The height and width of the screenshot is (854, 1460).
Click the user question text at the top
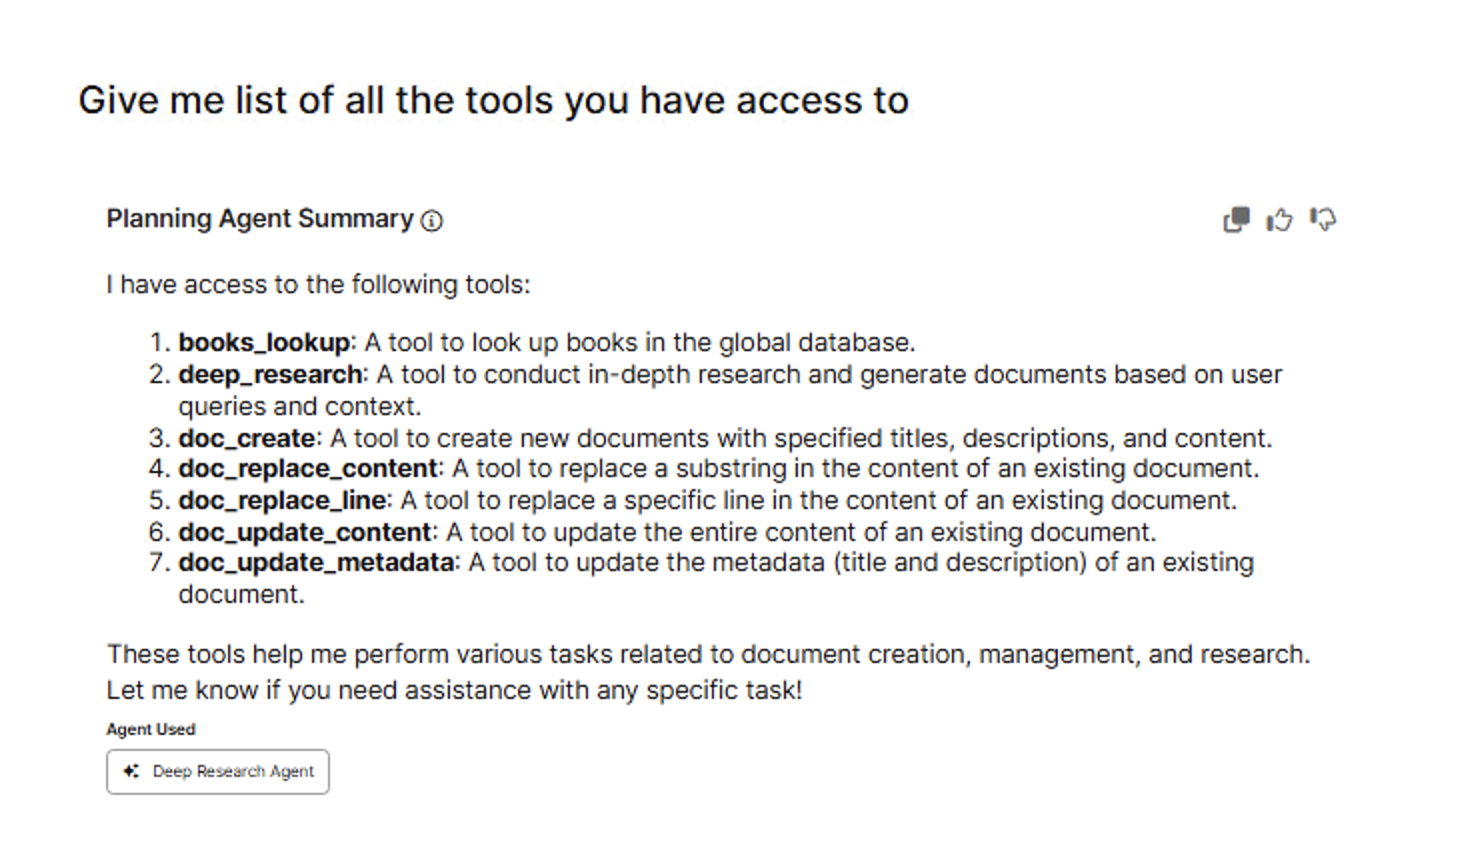click(494, 100)
